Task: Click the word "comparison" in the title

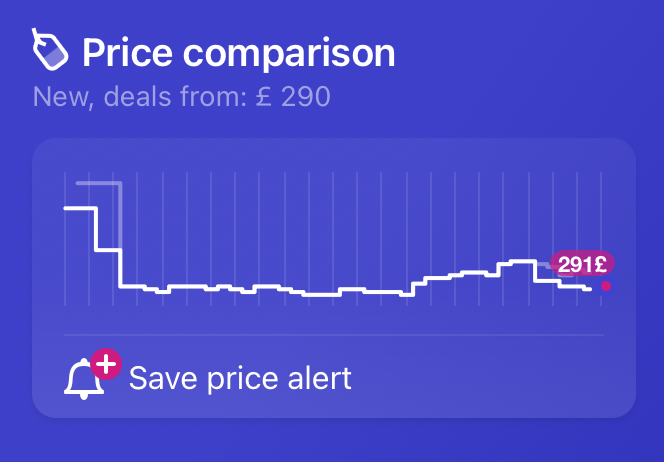Action: [290, 52]
